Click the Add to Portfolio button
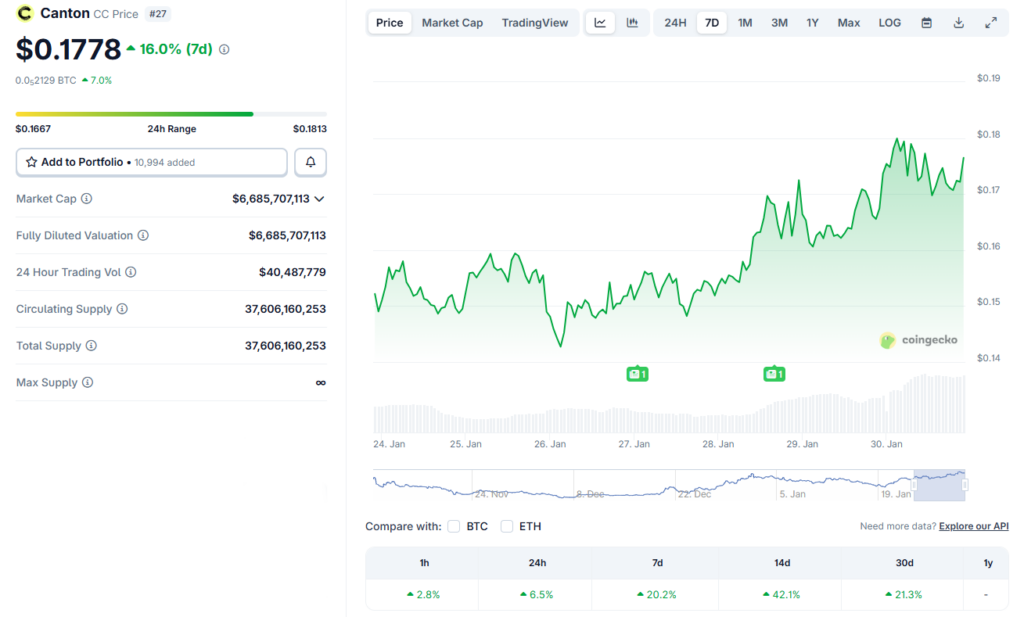 152,162
